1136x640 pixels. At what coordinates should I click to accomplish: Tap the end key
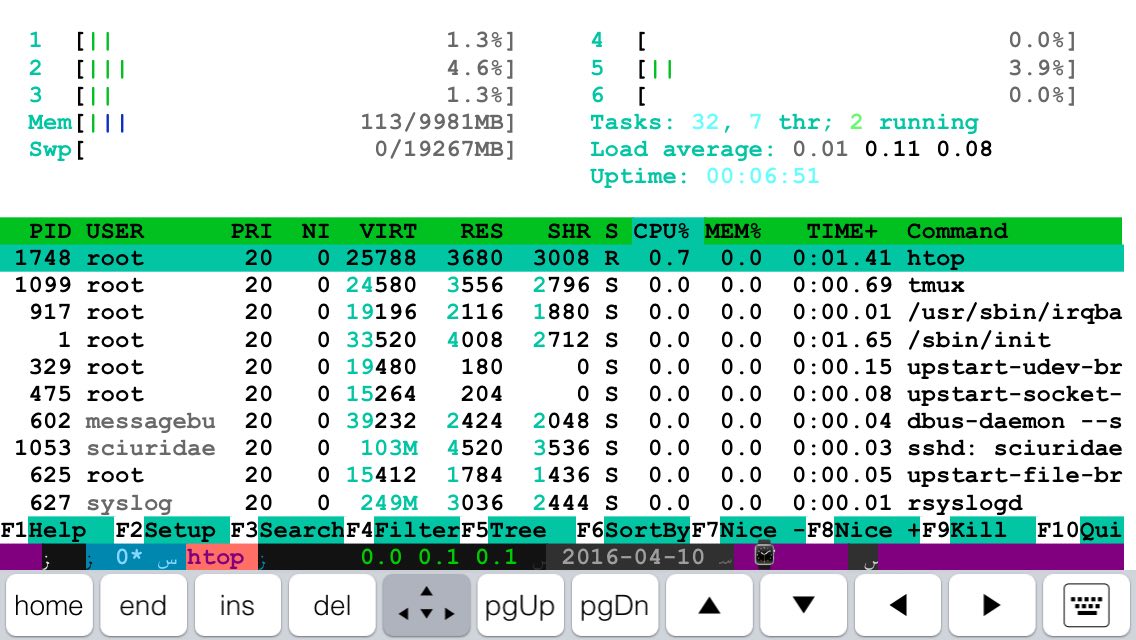[143, 605]
